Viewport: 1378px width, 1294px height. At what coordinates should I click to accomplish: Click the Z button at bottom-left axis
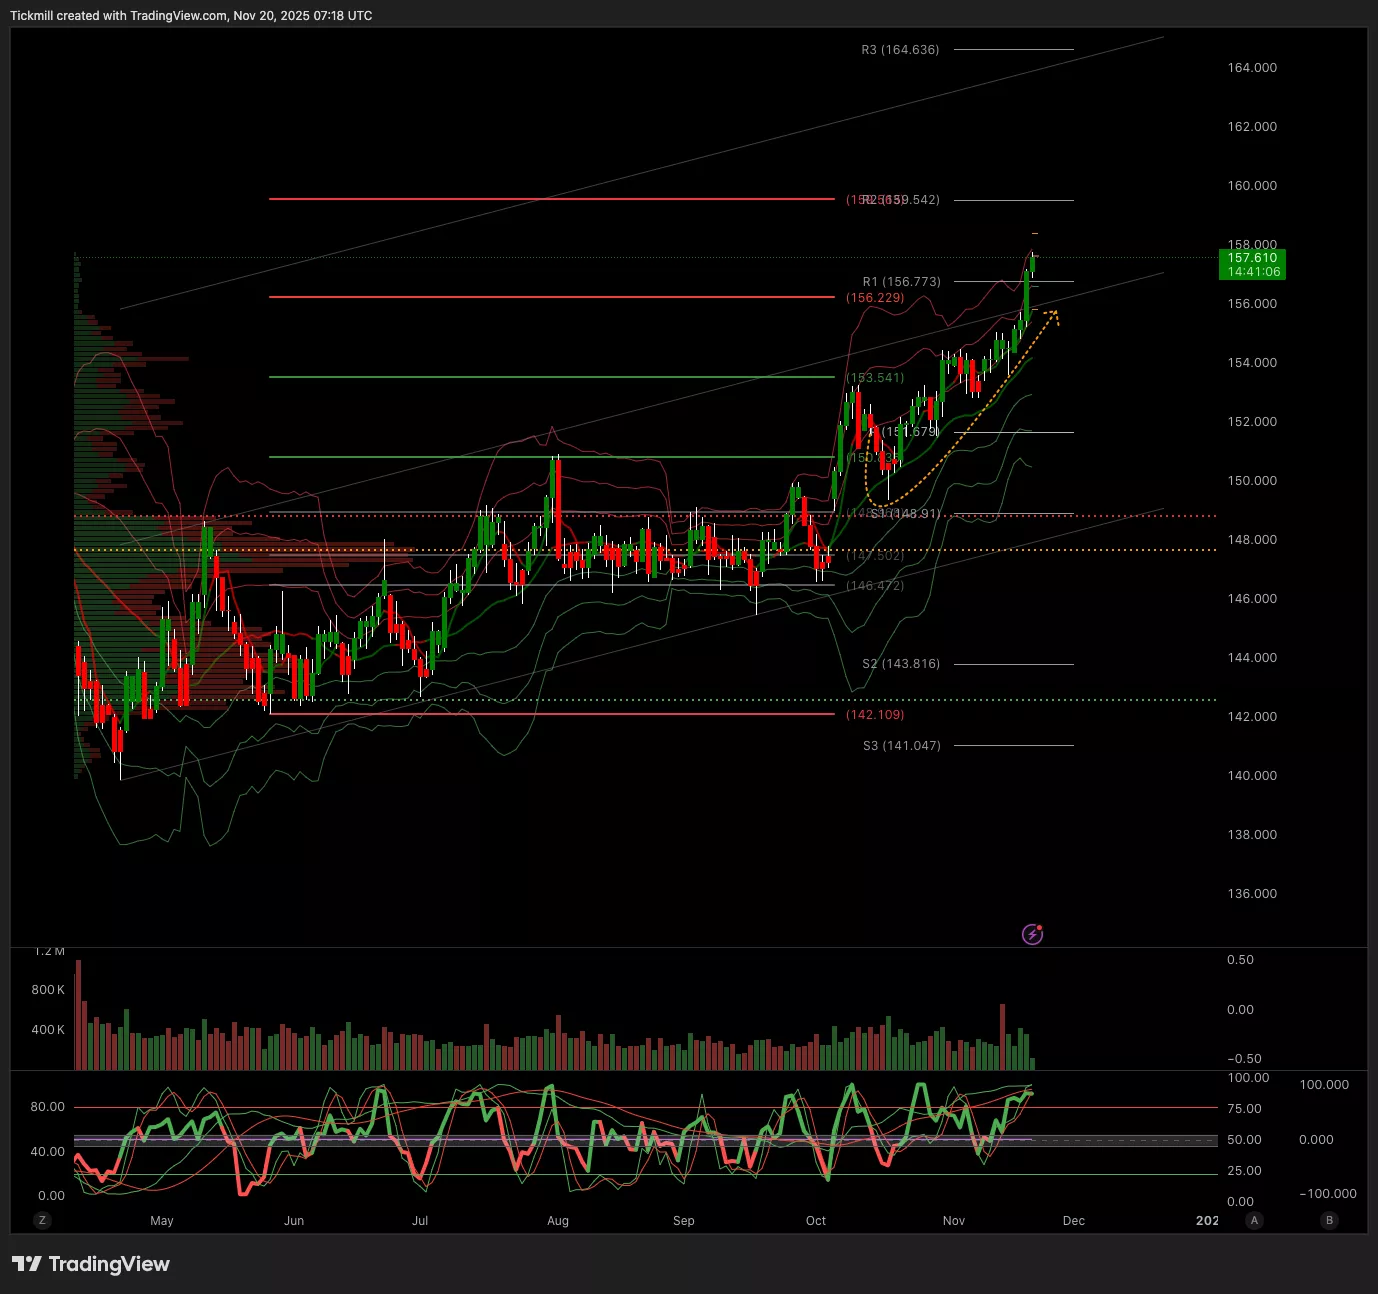(x=42, y=1220)
